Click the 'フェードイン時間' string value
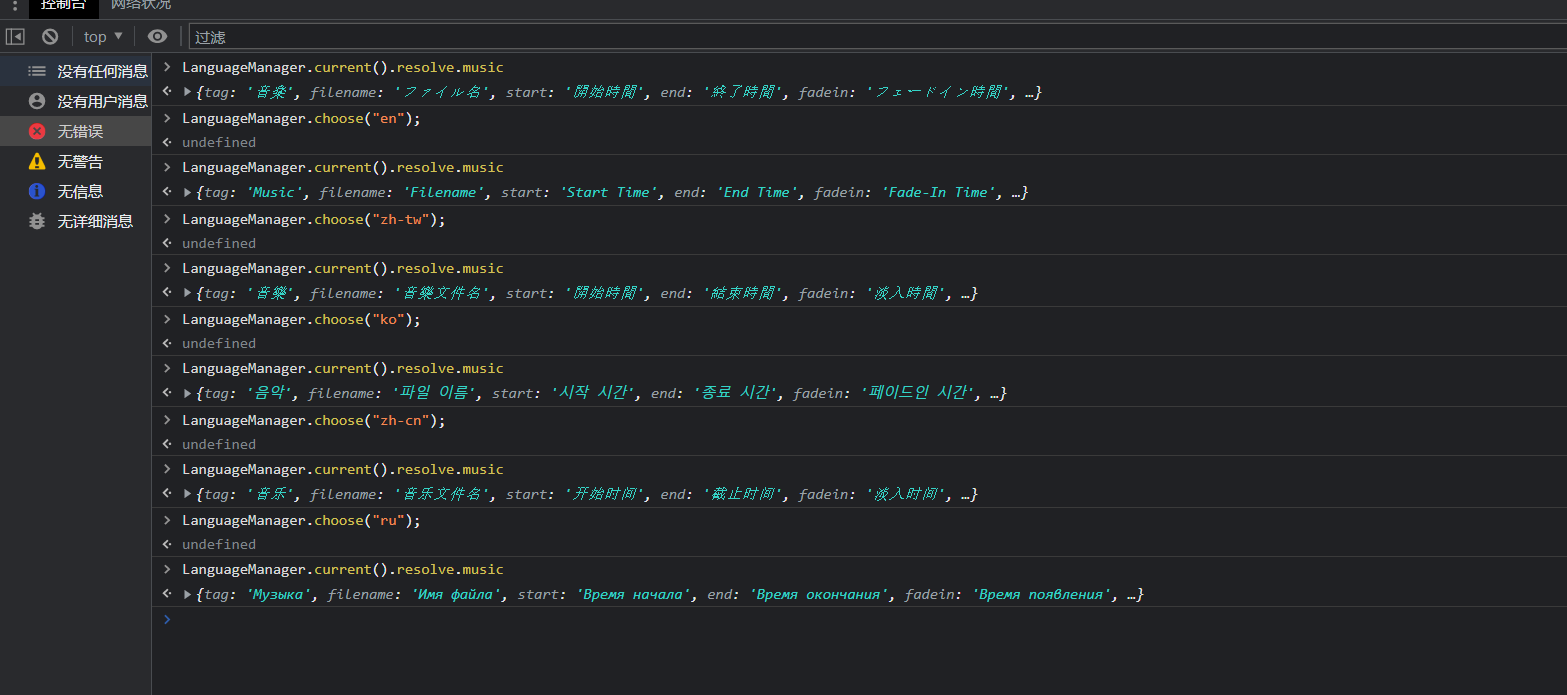The image size is (1567, 695). coord(938,92)
